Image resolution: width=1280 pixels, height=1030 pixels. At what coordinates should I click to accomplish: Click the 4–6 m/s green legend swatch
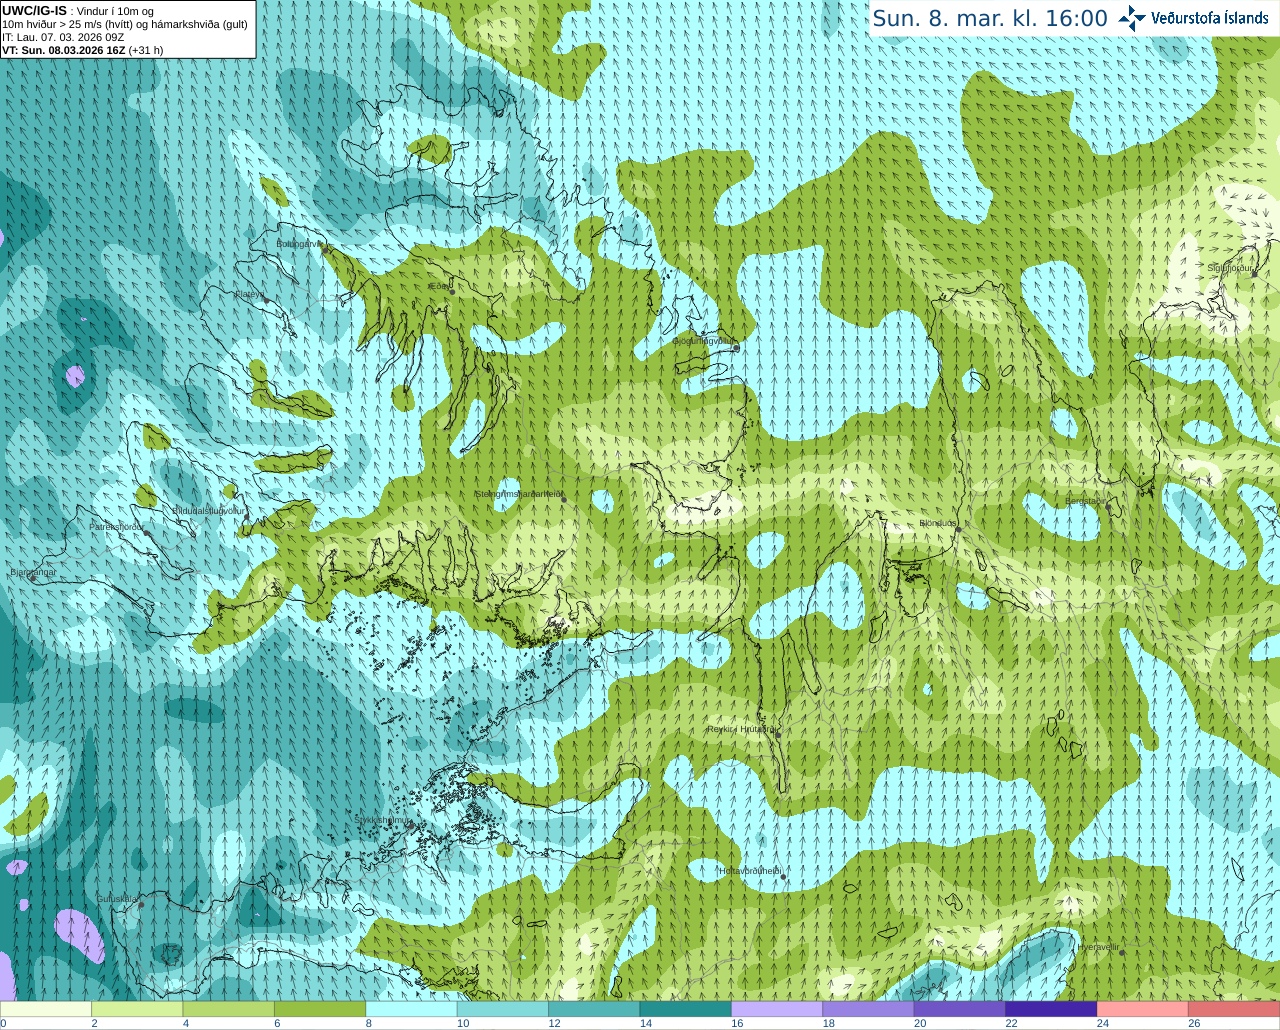pyautogui.click(x=229, y=1009)
